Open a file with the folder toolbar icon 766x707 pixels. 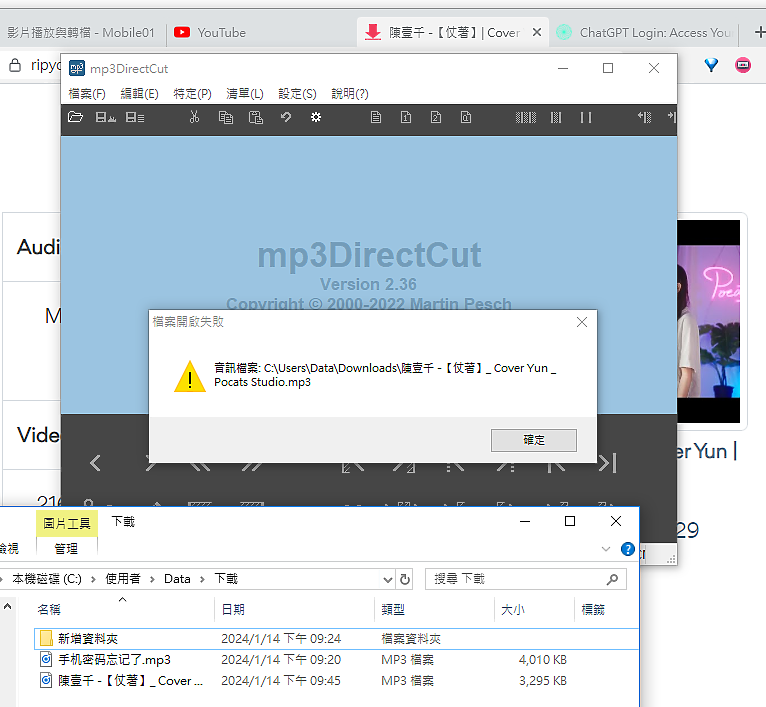click(75, 117)
